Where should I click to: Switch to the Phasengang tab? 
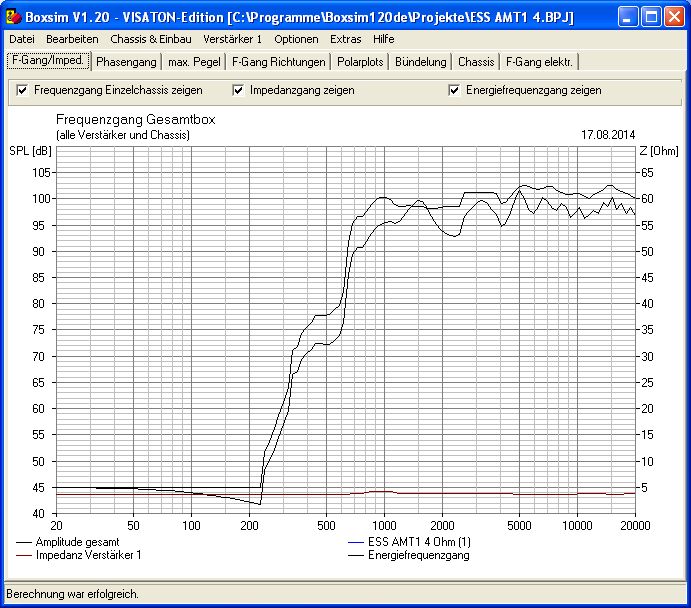pyautogui.click(x=126, y=62)
